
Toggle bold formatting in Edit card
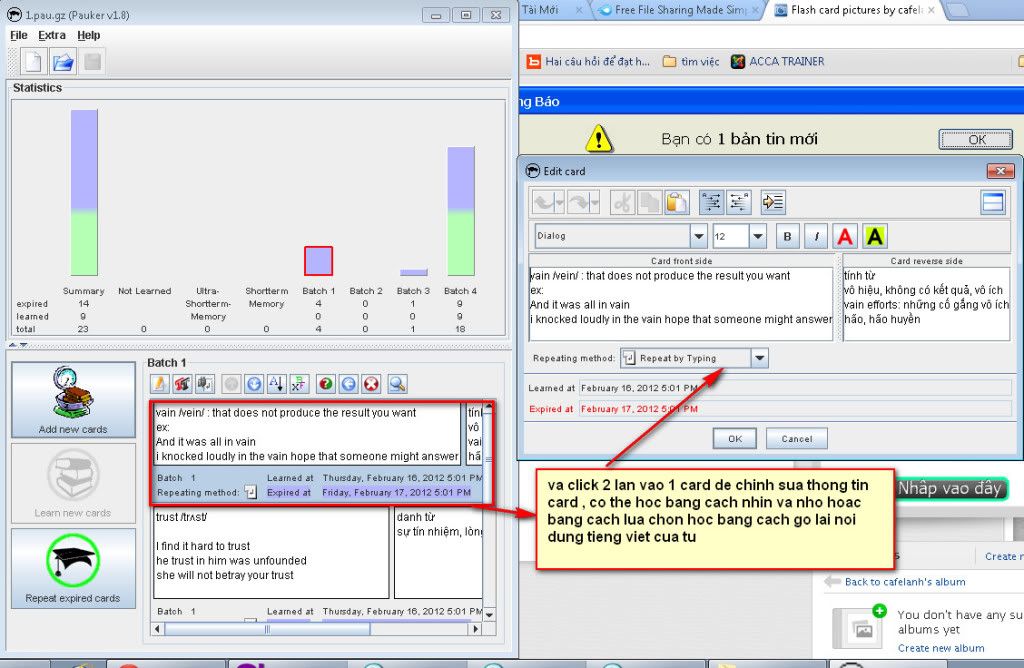click(x=787, y=237)
